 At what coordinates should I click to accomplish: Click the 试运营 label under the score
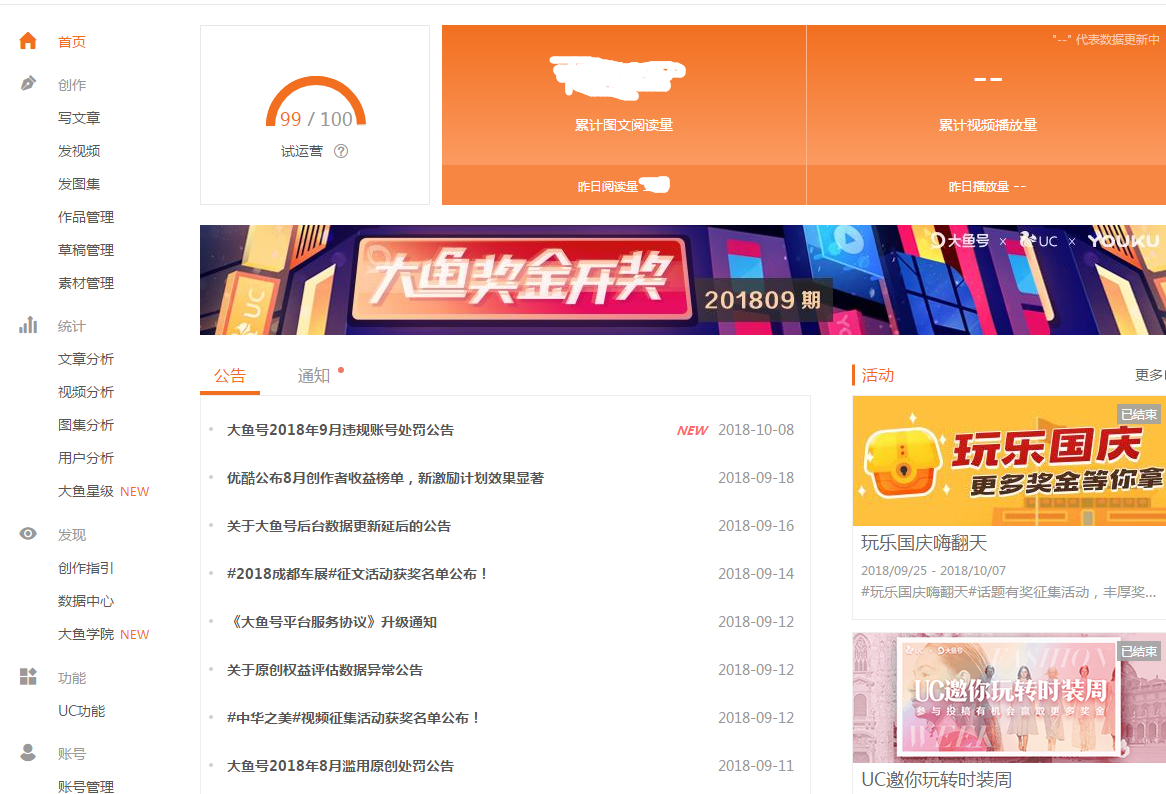302,152
